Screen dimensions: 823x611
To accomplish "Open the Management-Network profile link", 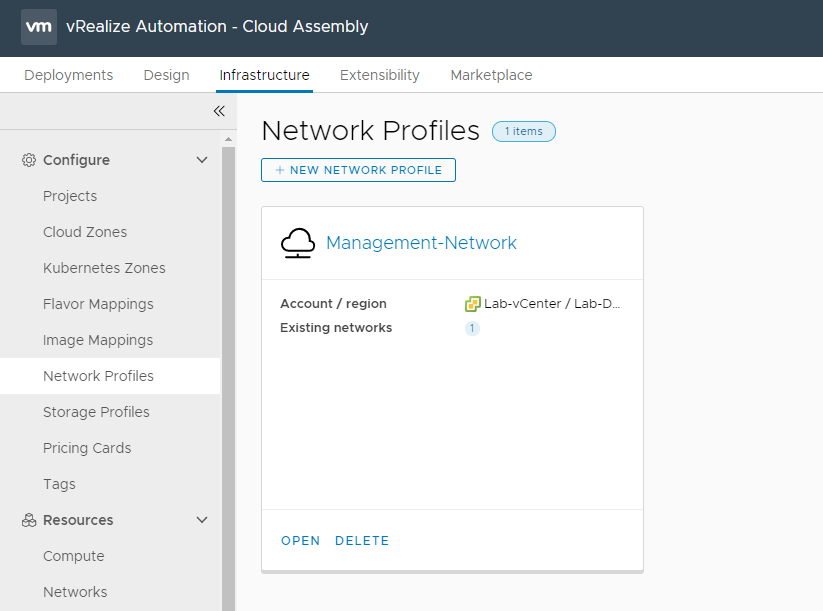I will coord(421,243).
